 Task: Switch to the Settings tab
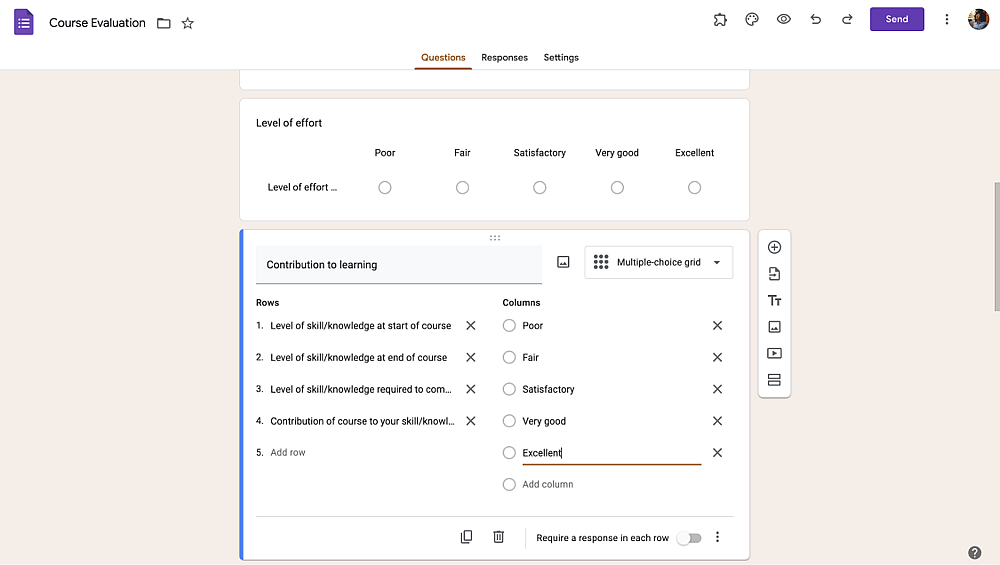pos(561,57)
